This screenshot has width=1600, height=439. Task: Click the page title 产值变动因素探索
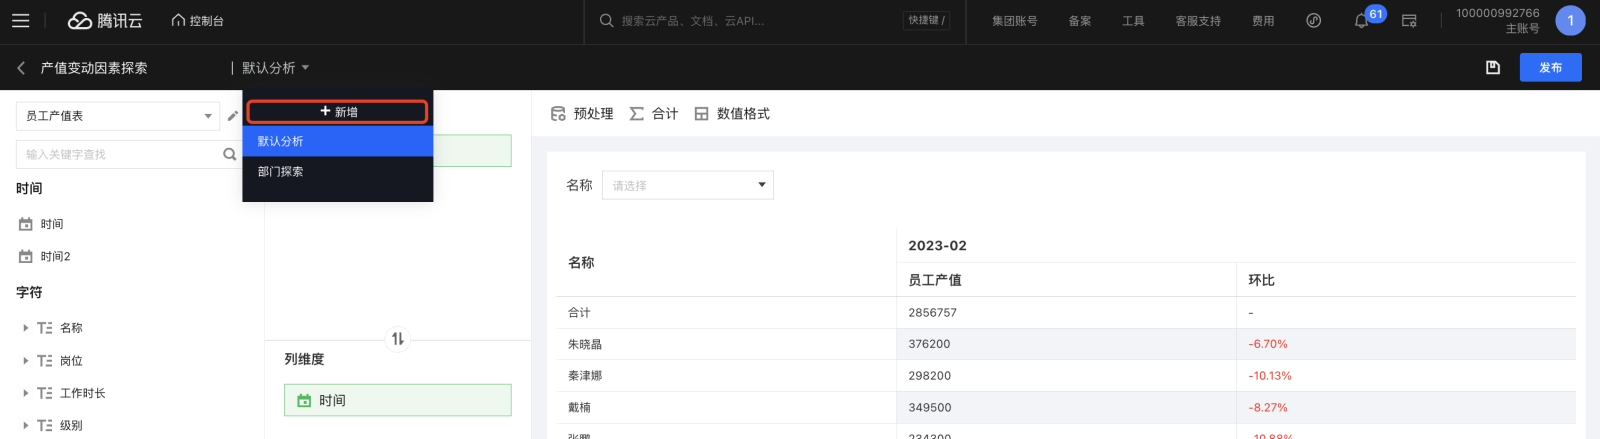pyautogui.click(x=94, y=68)
